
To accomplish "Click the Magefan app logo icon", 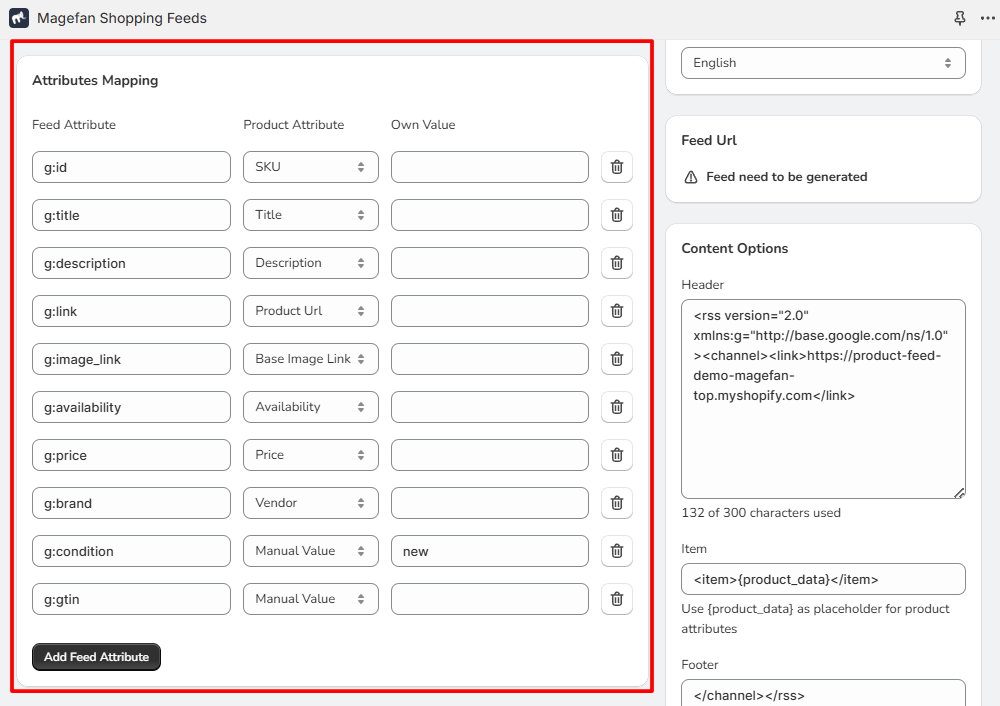I will (x=18, y=18).
